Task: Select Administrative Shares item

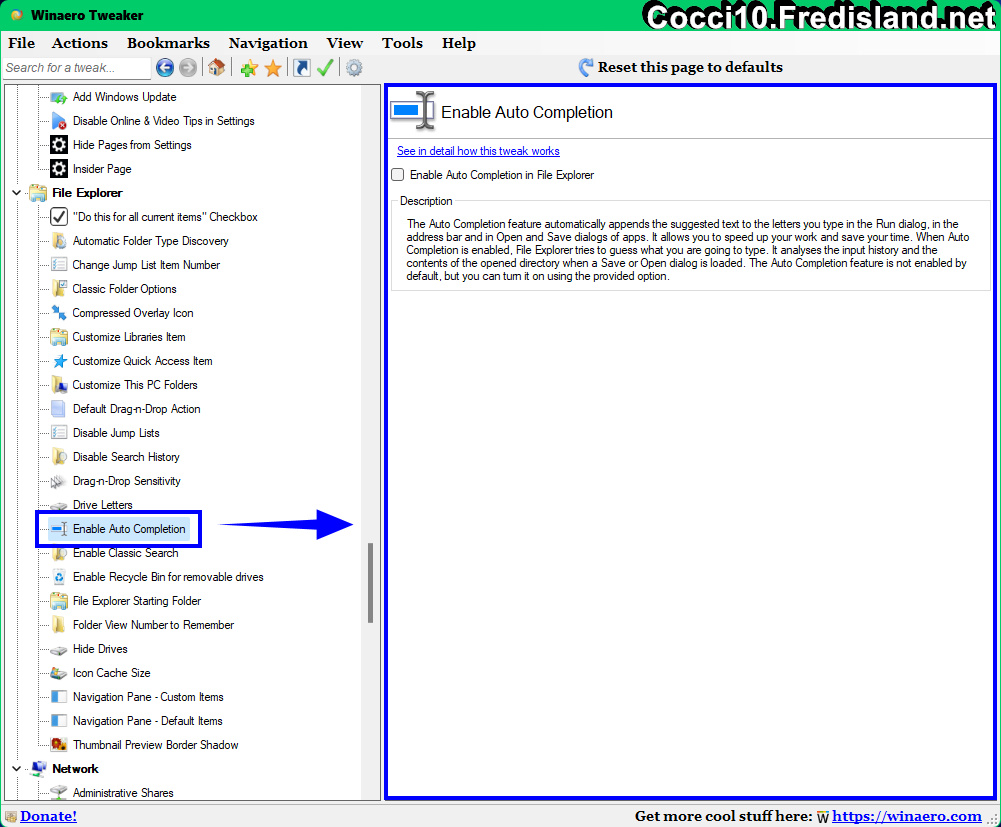Action: point(123,793)
